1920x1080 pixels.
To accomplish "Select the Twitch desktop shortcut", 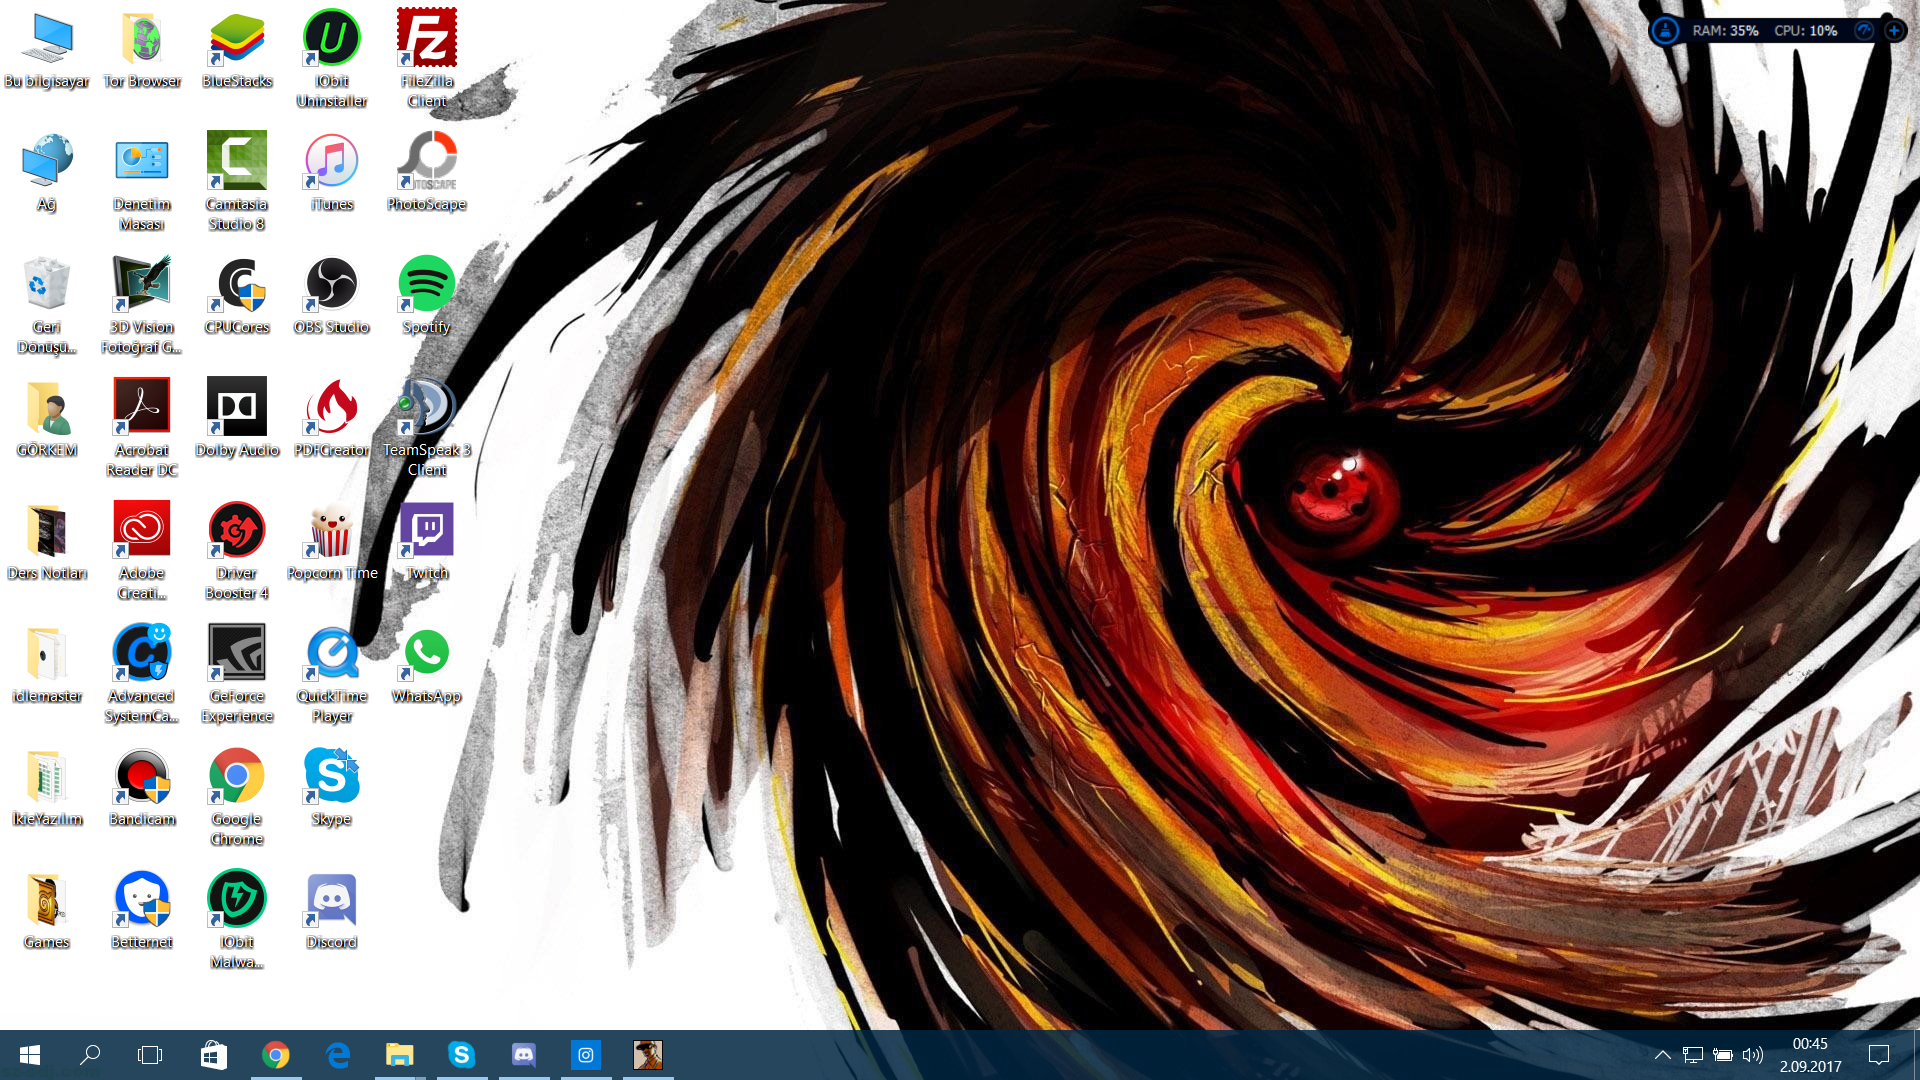I will tap(427, 542).
